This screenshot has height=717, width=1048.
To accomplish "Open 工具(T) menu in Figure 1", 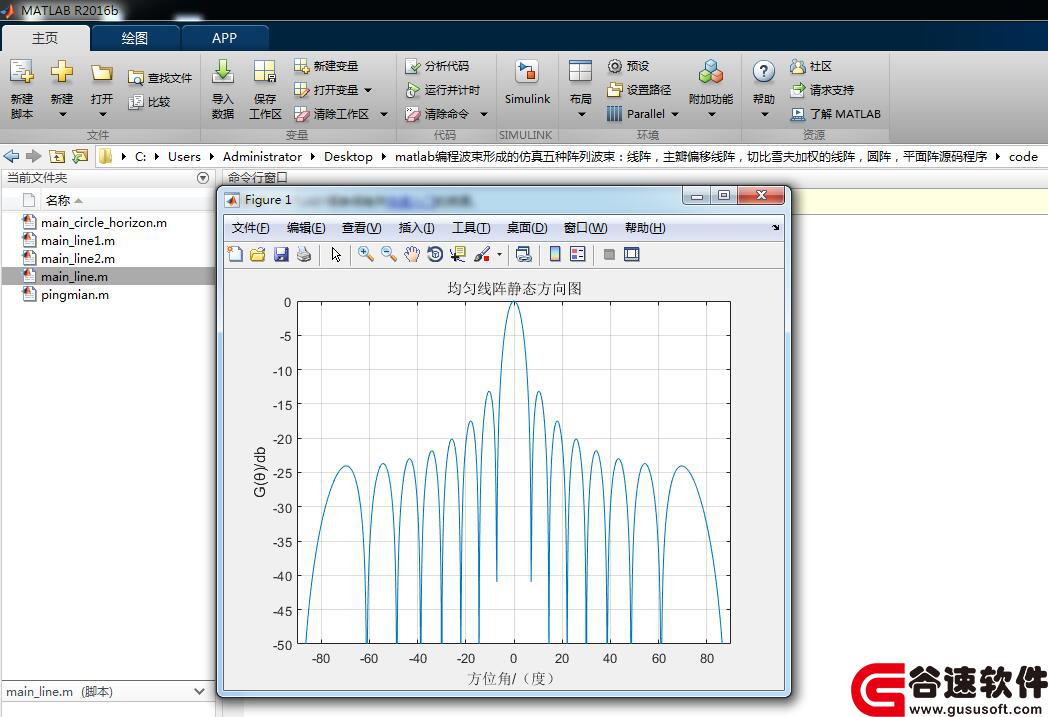I will (471, 228).
